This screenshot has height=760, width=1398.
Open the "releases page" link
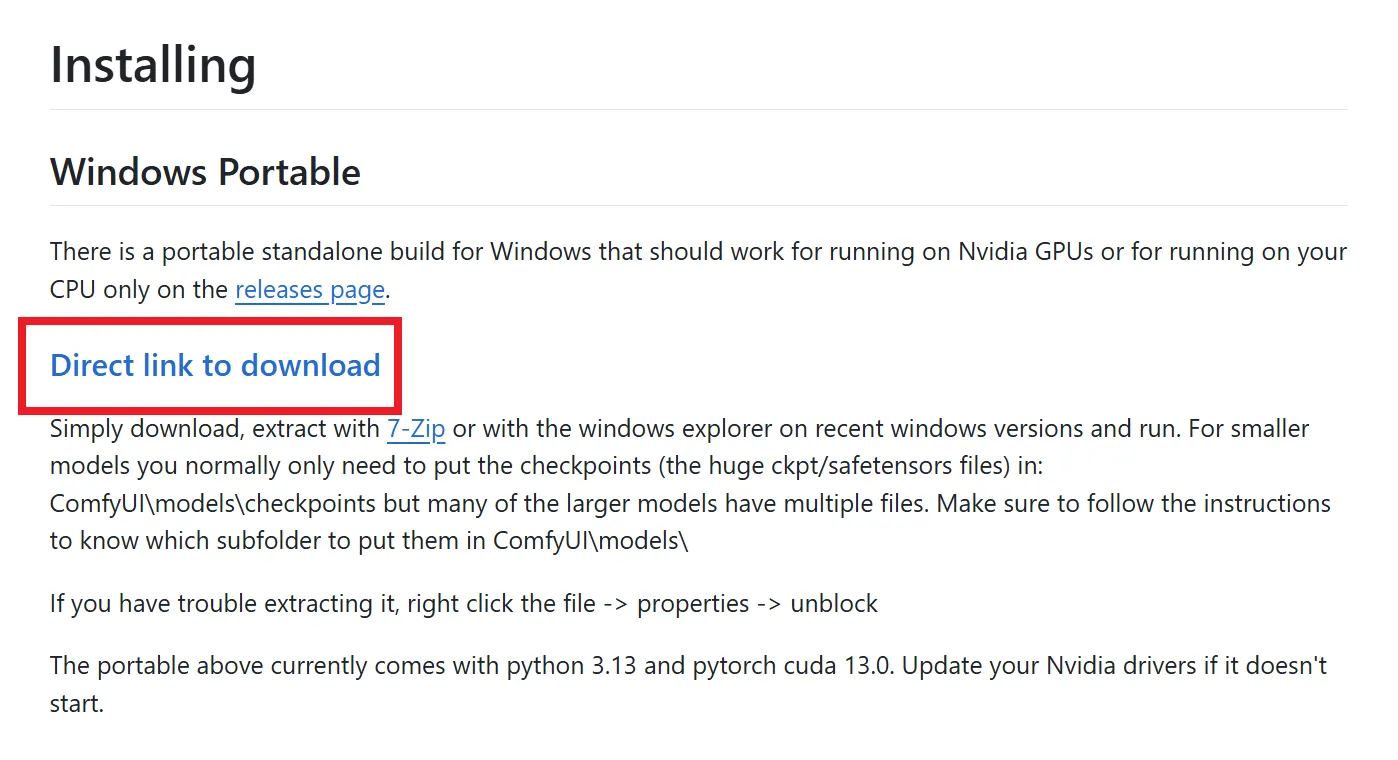pos(309,290)
